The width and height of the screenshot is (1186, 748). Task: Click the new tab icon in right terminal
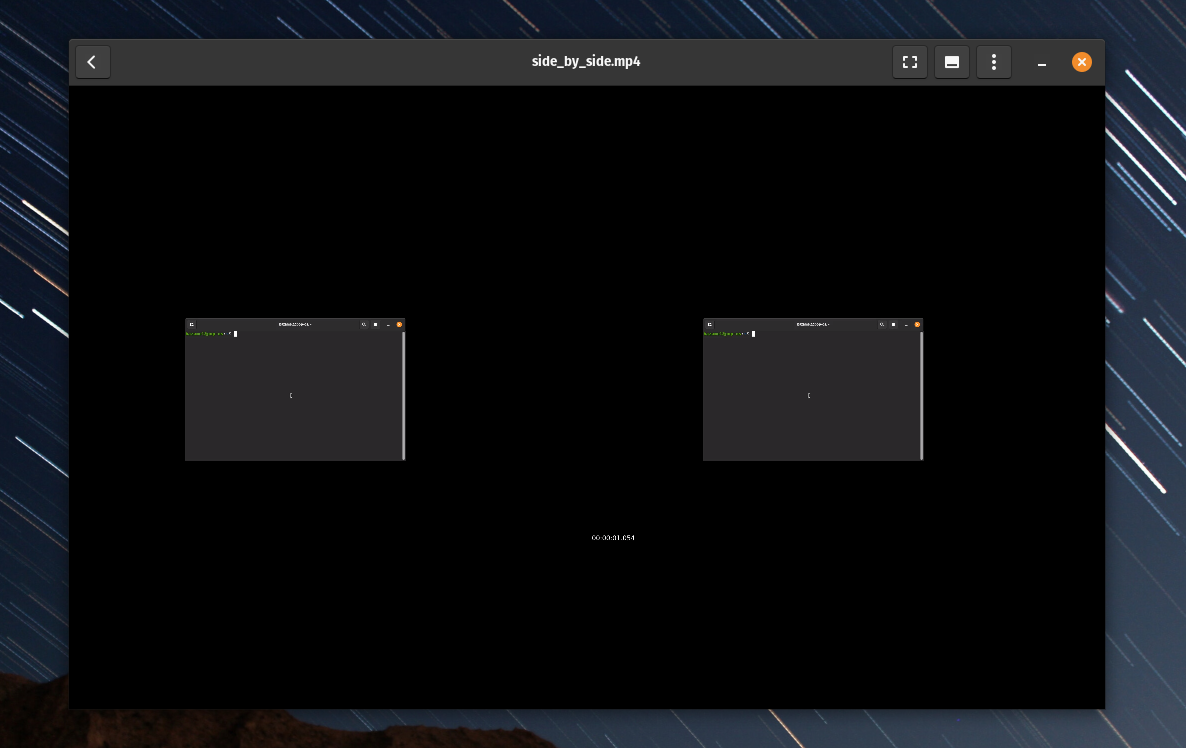click(709, 324)
